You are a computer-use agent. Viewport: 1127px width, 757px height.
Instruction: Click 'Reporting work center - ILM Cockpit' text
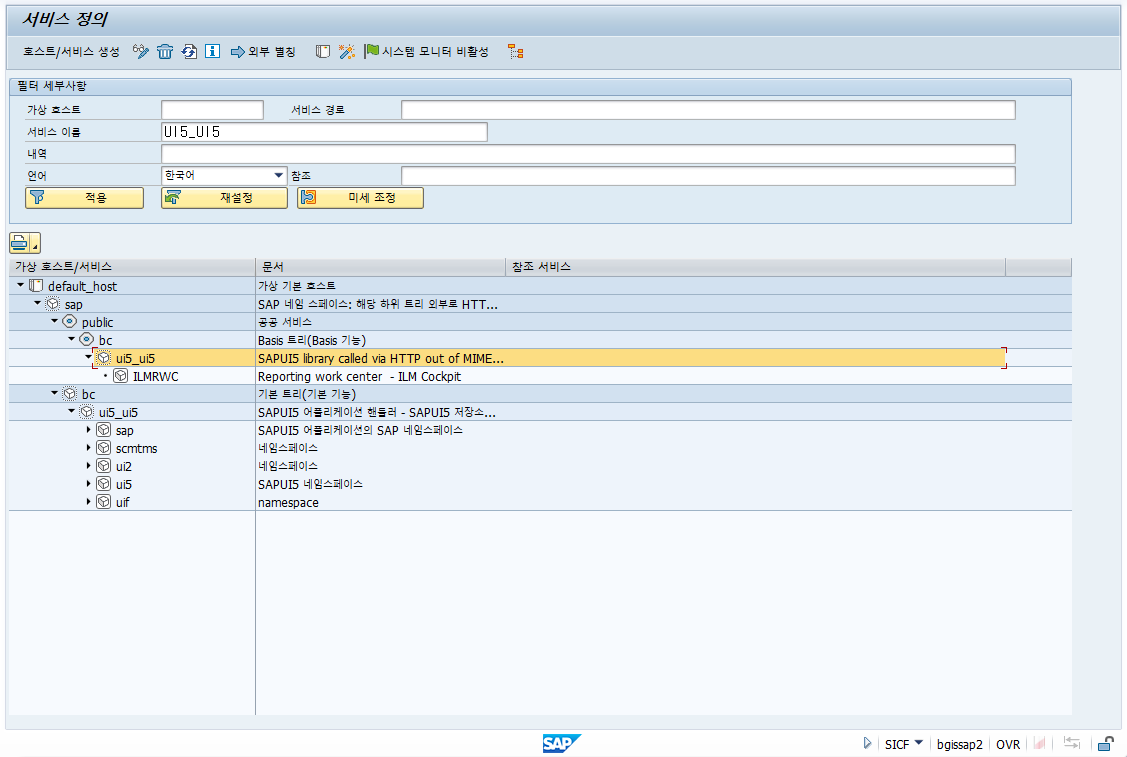pyautogui.click(x=359, y=377)
